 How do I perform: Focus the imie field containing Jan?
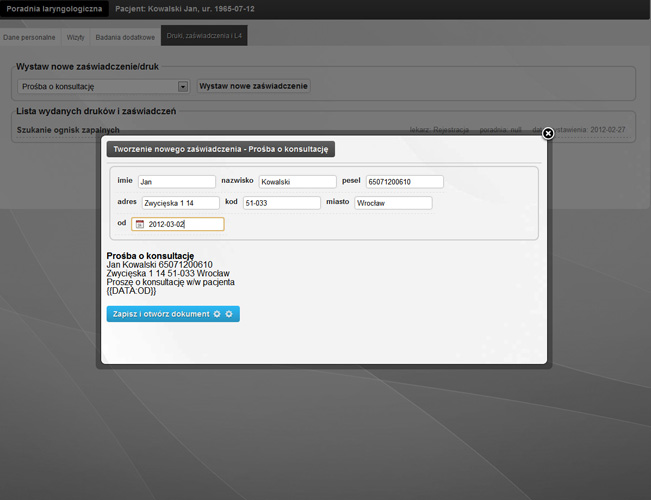pyautogui.click(x=177, y=181)
